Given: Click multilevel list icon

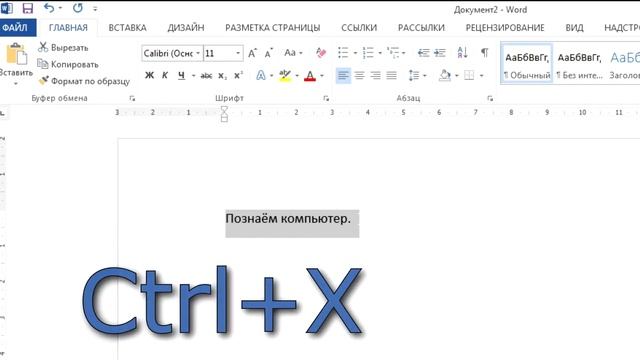Looking at the screenshot, I should point(393,53).
